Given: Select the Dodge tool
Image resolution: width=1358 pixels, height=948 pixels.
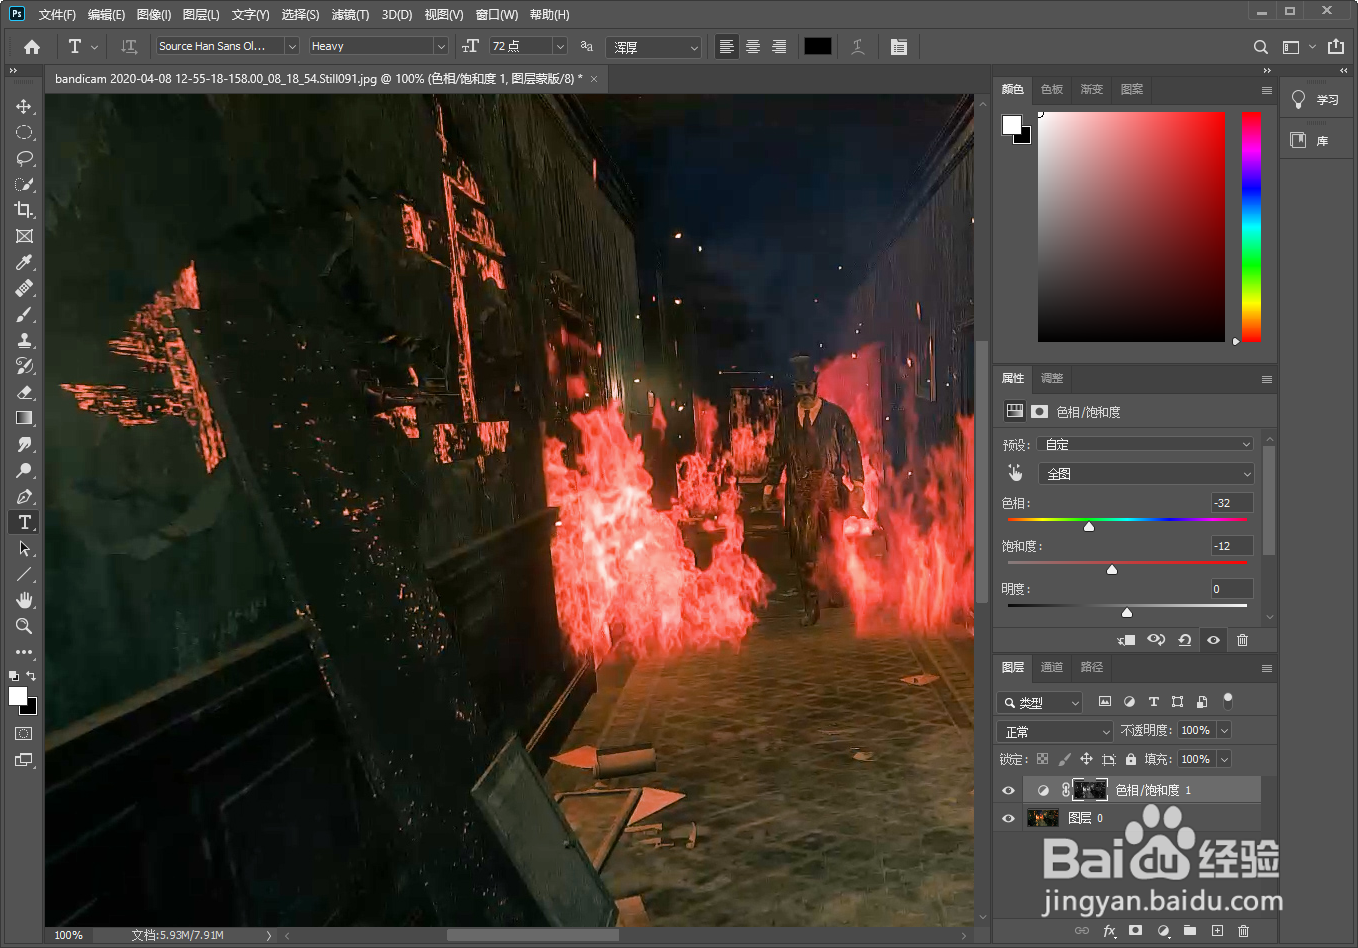Looking at the screenshot, I should pyautogui.click(x=24, y=470).
